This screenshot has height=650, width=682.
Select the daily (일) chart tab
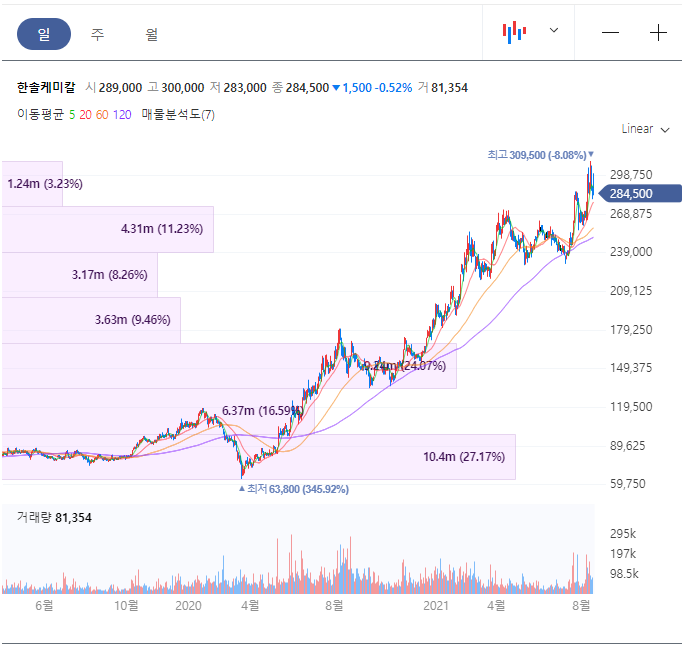click(44, 34)
